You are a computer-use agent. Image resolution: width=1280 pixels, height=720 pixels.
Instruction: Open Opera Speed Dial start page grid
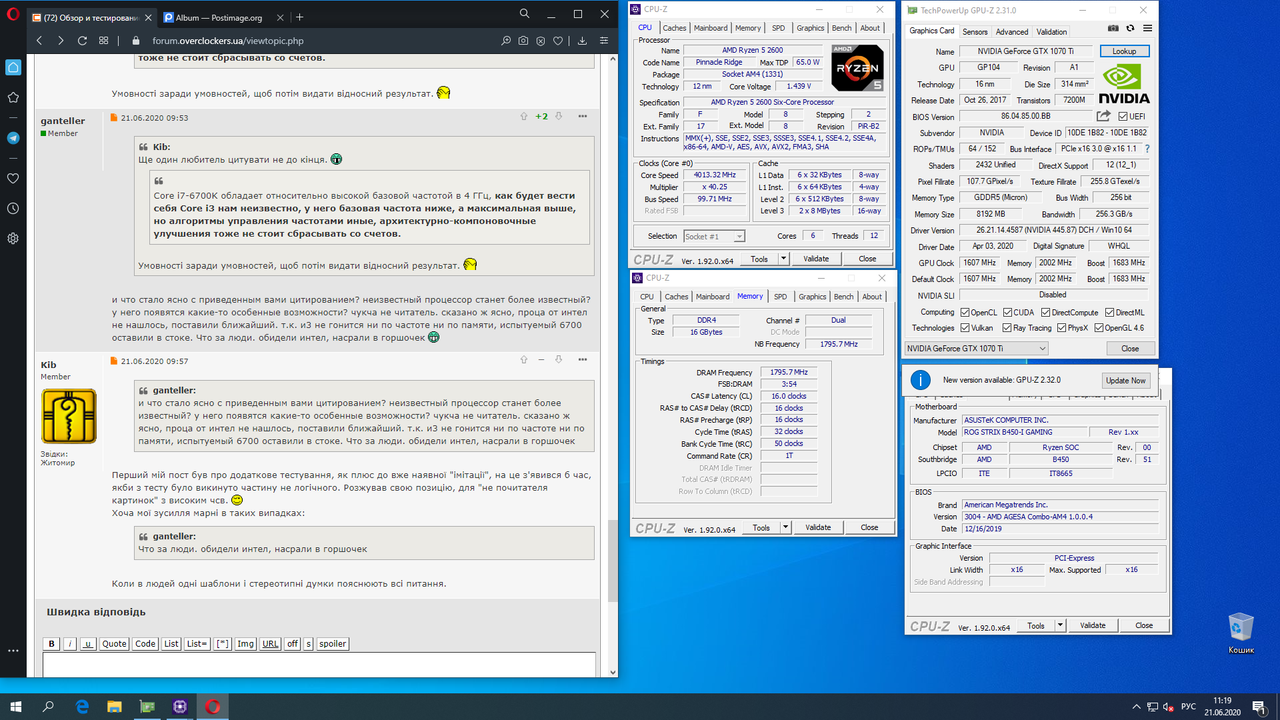[104, 41]
